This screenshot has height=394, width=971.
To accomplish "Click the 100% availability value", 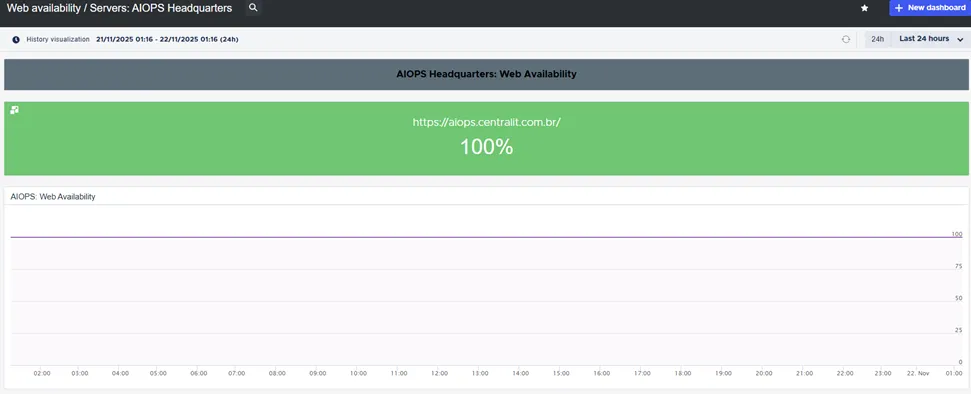I will click(487, 147).
